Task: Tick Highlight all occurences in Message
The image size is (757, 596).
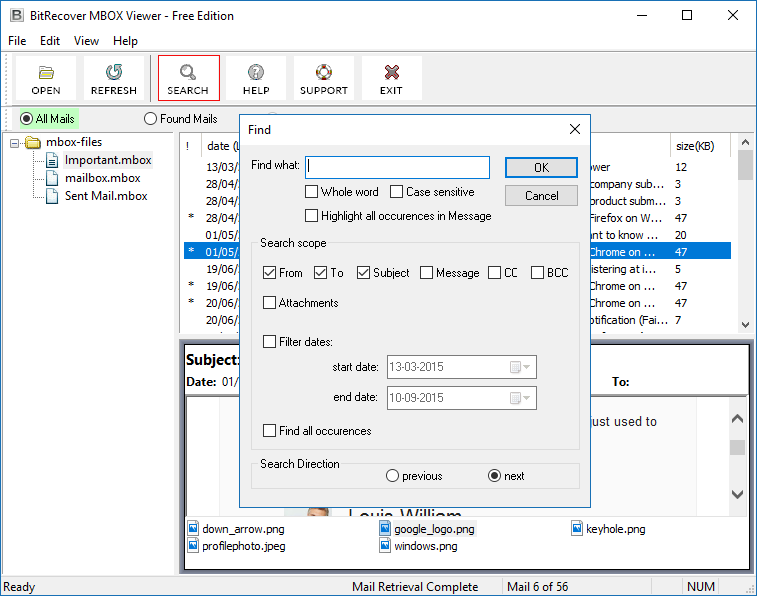Action: [x=311, y=215]
